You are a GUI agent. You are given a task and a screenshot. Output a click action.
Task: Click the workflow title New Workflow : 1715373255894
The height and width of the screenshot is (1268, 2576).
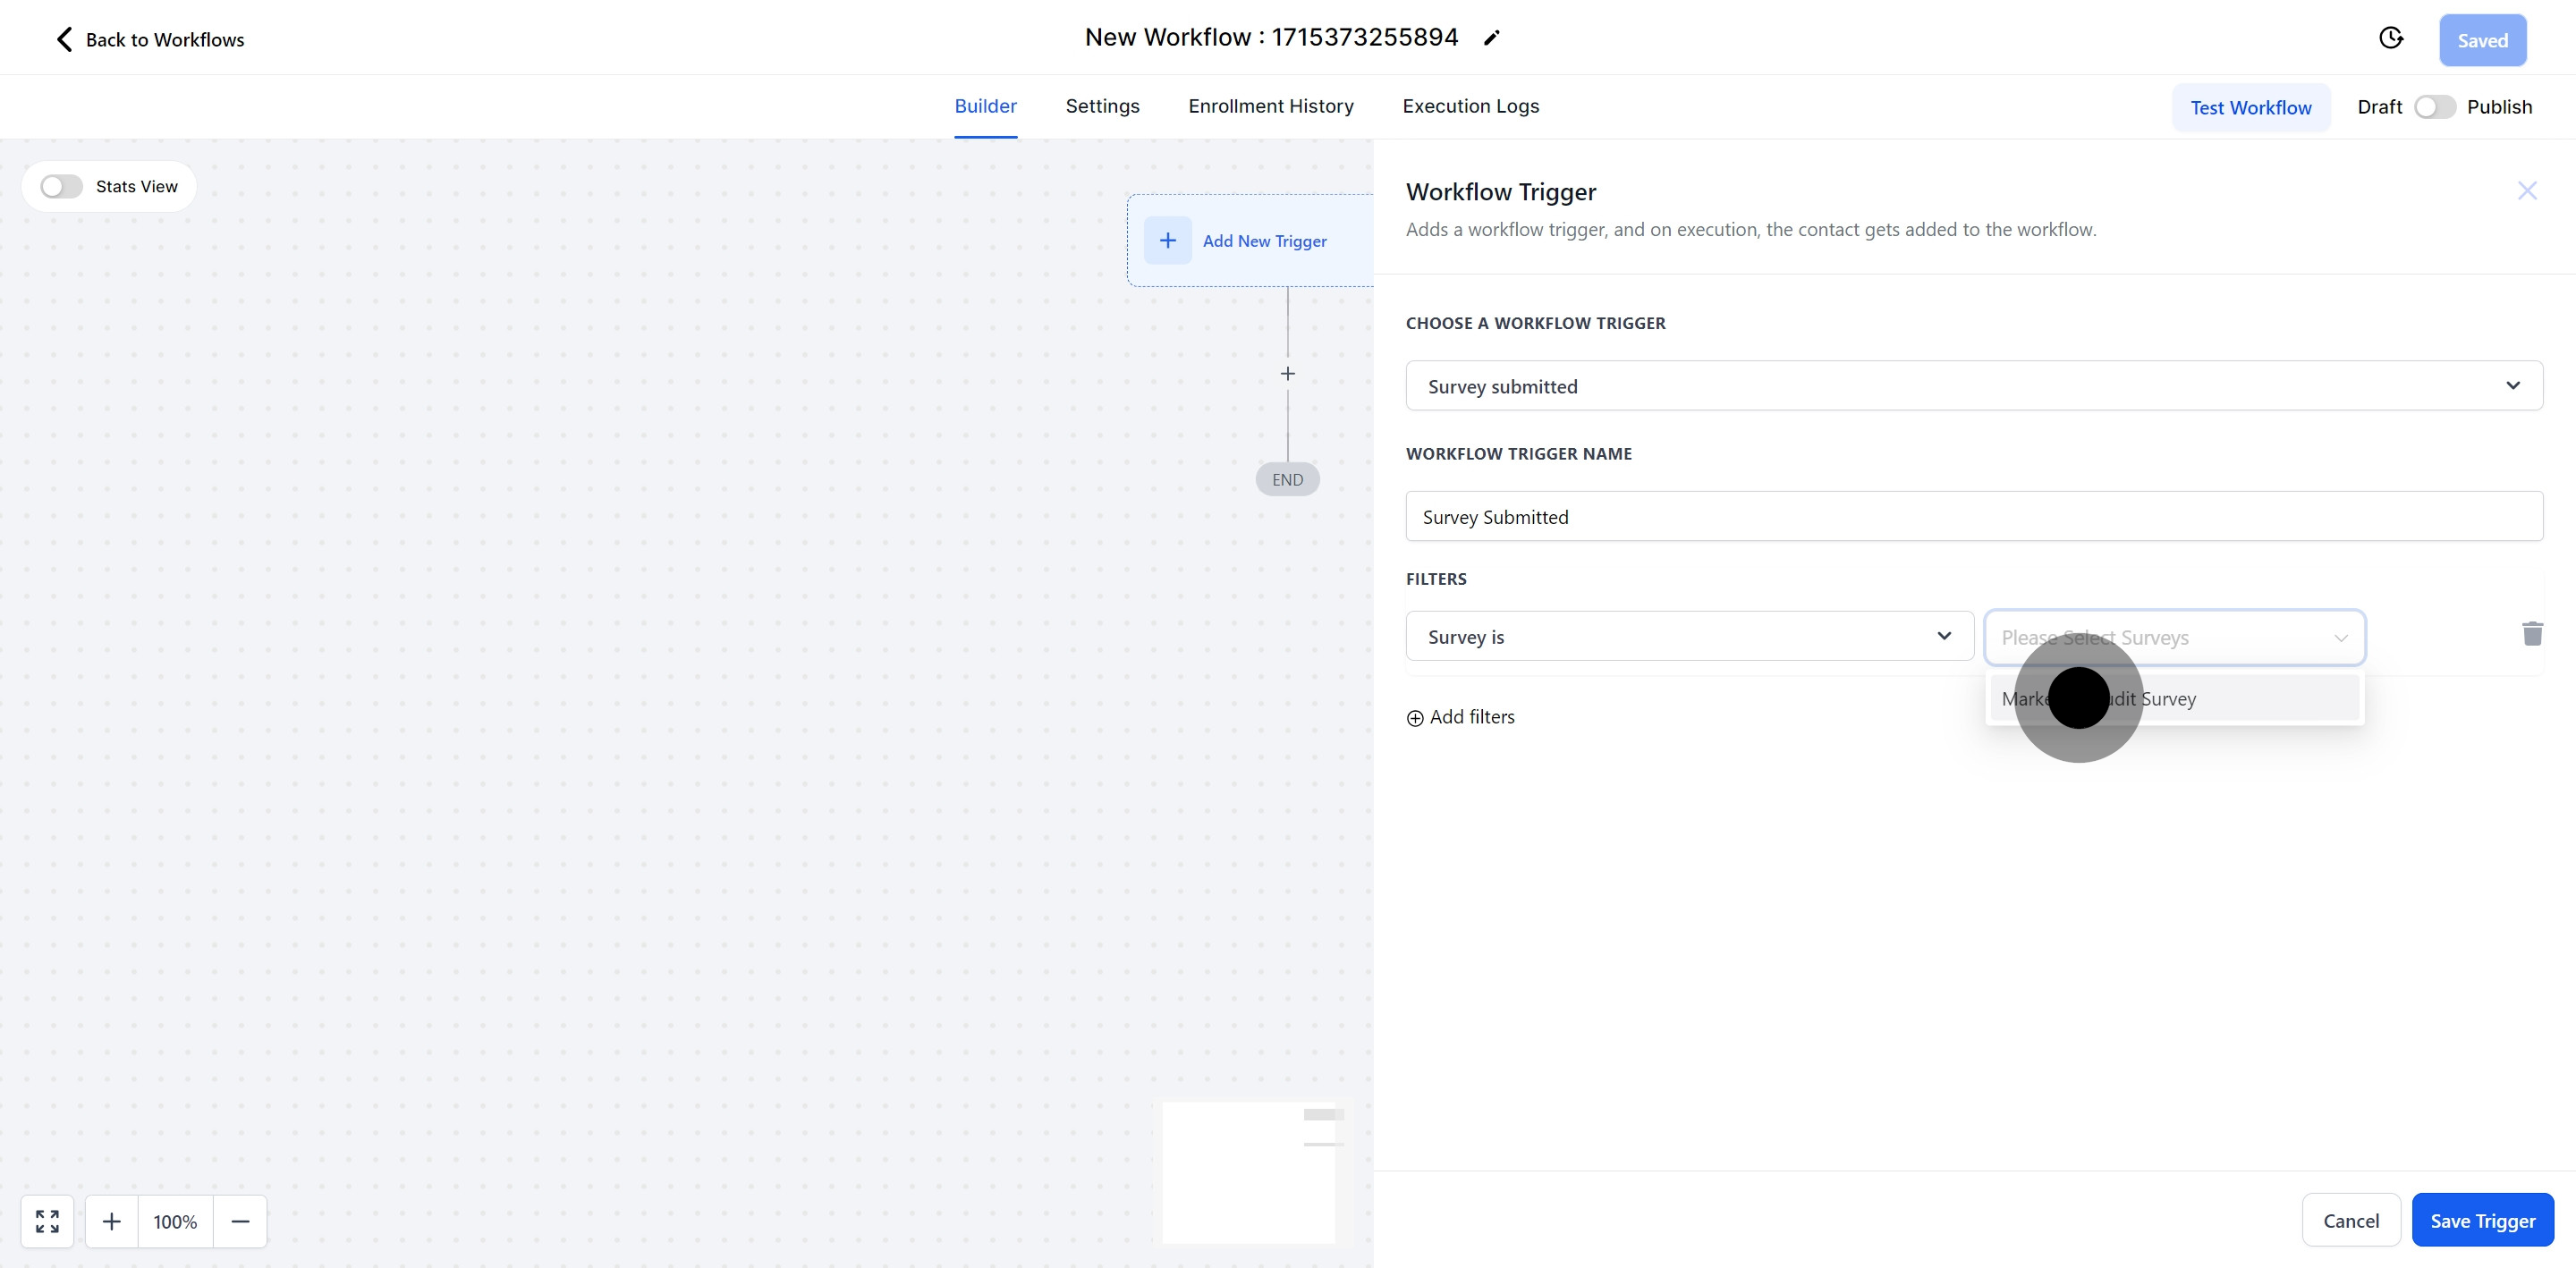1271,37
